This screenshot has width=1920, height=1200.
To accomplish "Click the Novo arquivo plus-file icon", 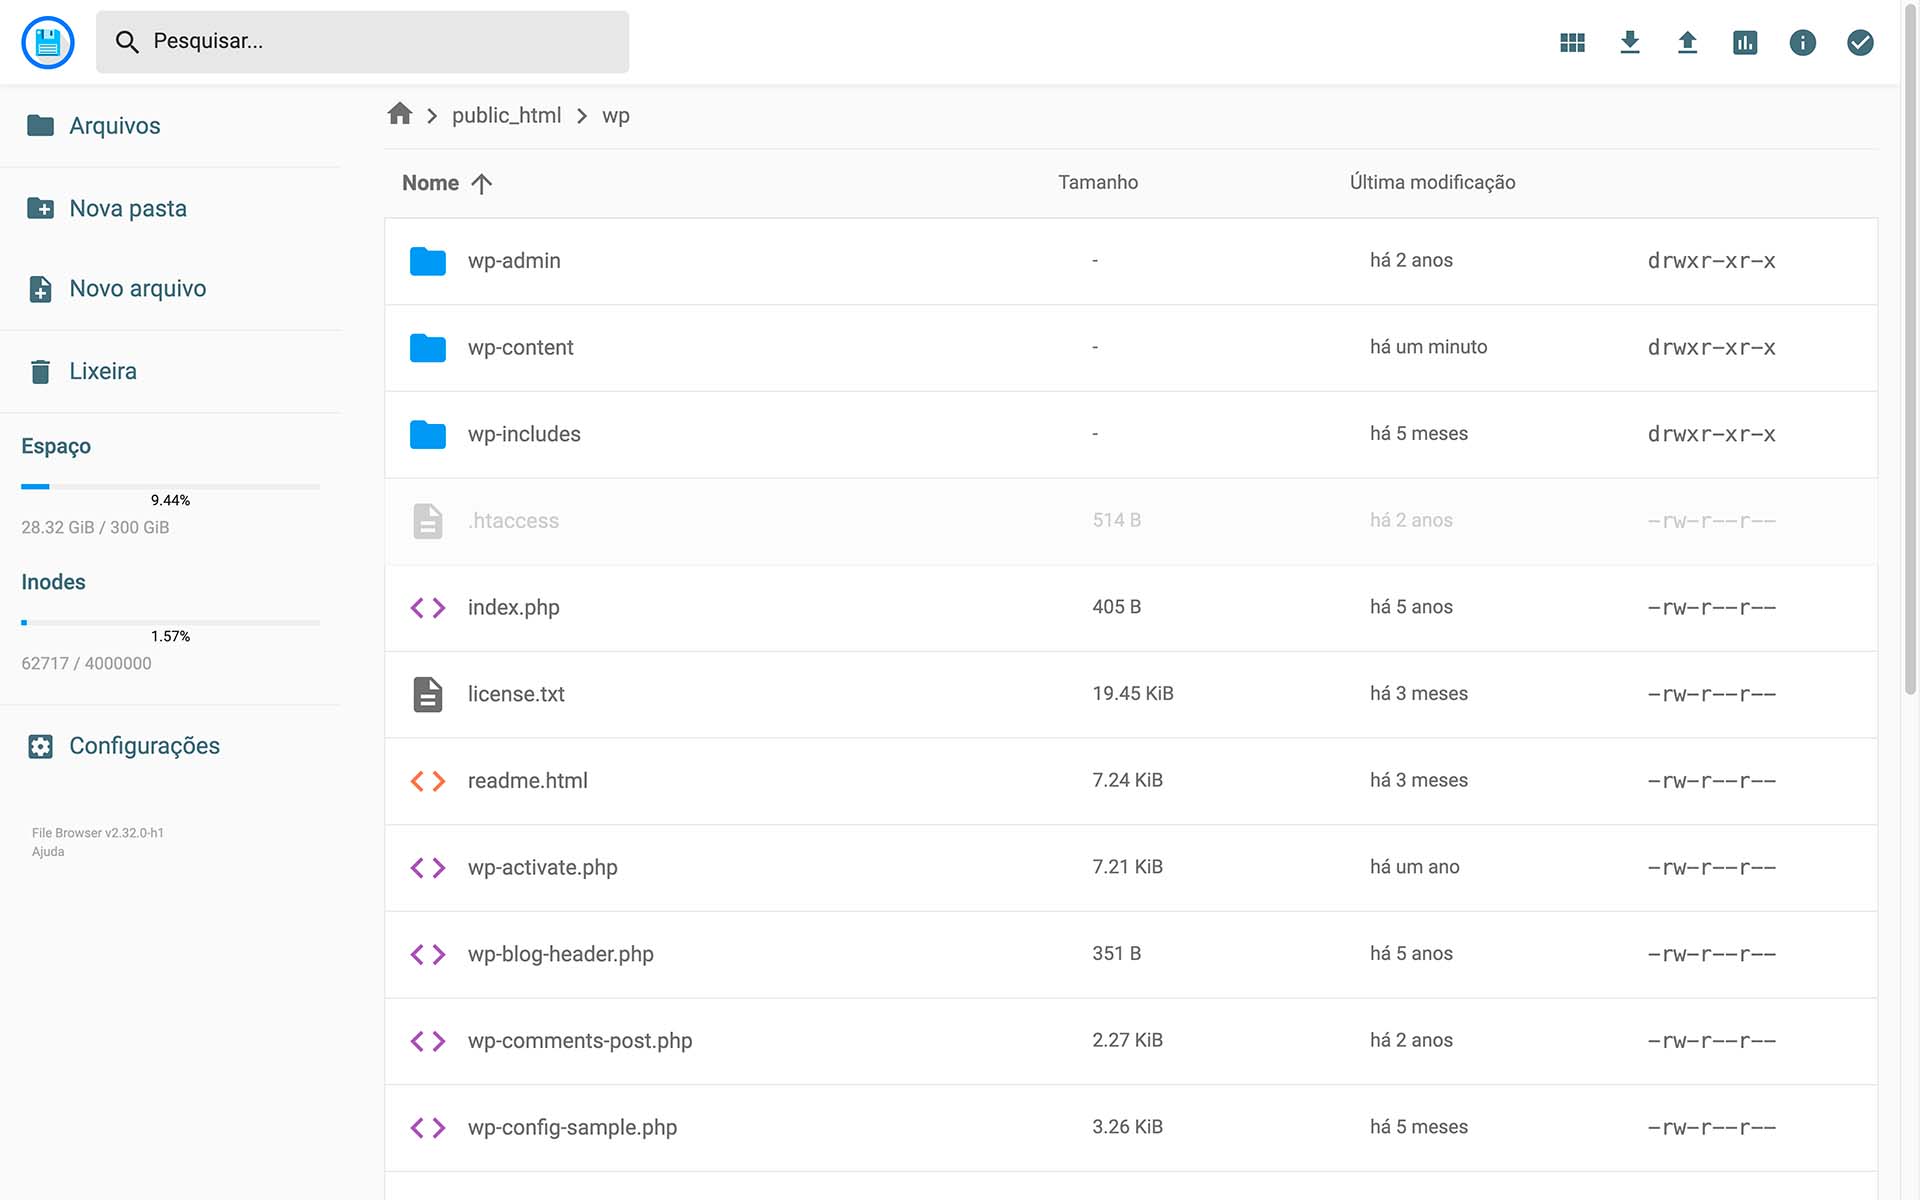I will [x=40, y=289].
